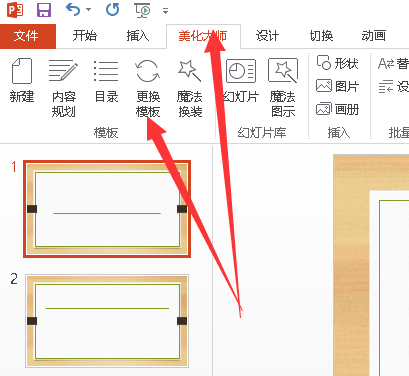Image resolution: width=409 pixels, height=376 pixels.
Task: Switch to the 动画 ribbon tab
Action: click(374, 36)
